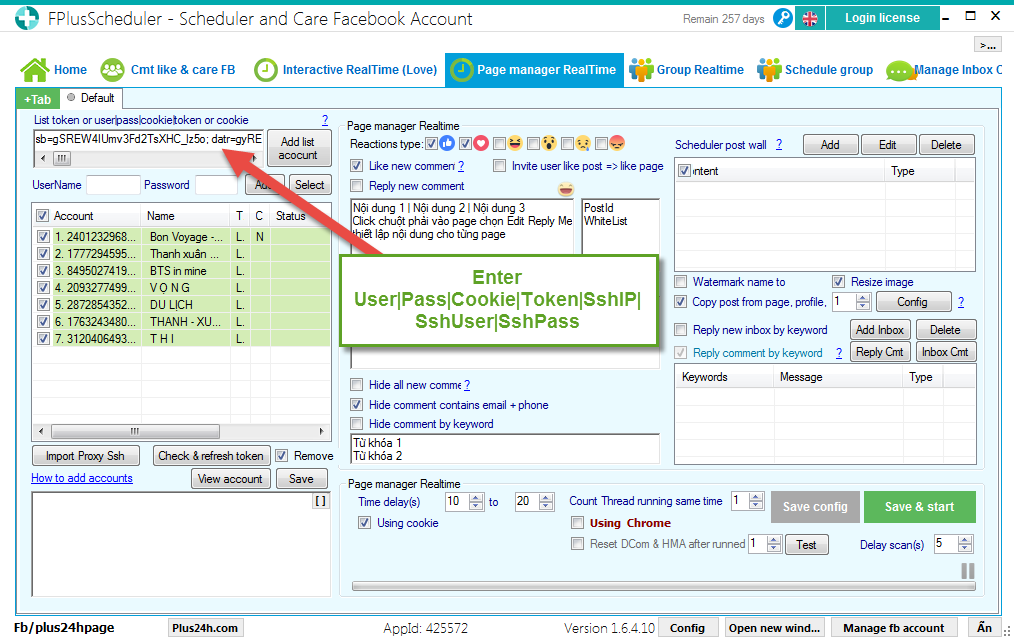
Task: Click Import Proxy Ssh button
Action: [x=85, y=456]
